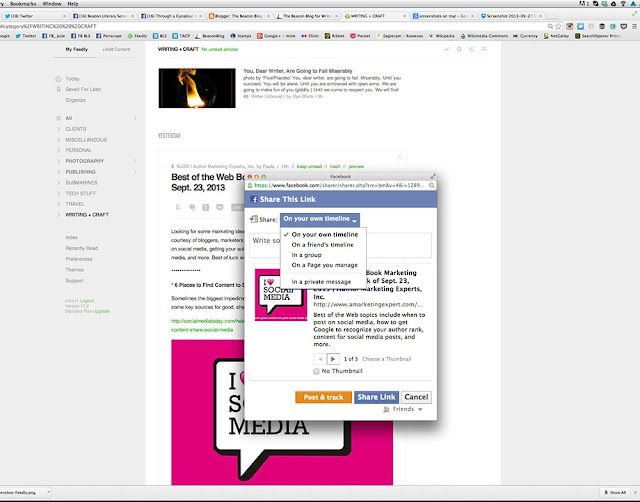
Task: Open the Bookmarks menu in the menu bar
Action: [23, 4]
